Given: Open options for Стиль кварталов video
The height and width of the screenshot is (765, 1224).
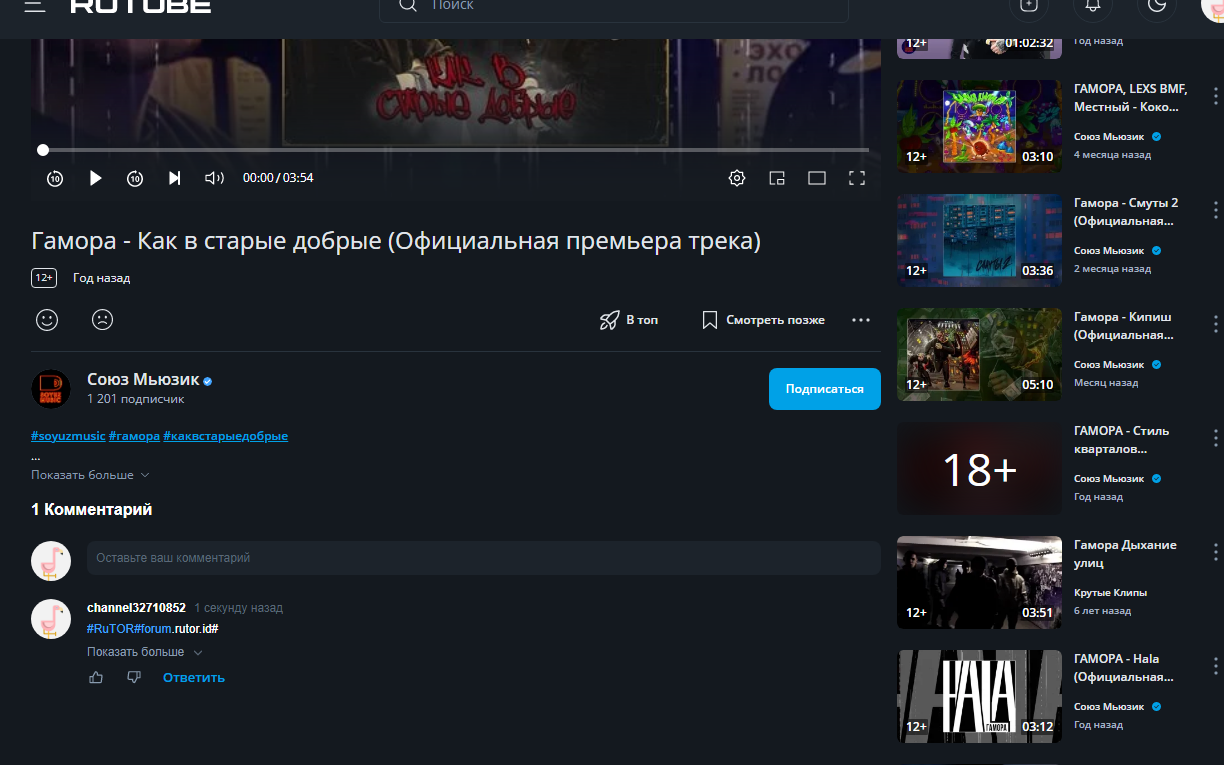Looking at the screenshot, I should (1215, 438).
